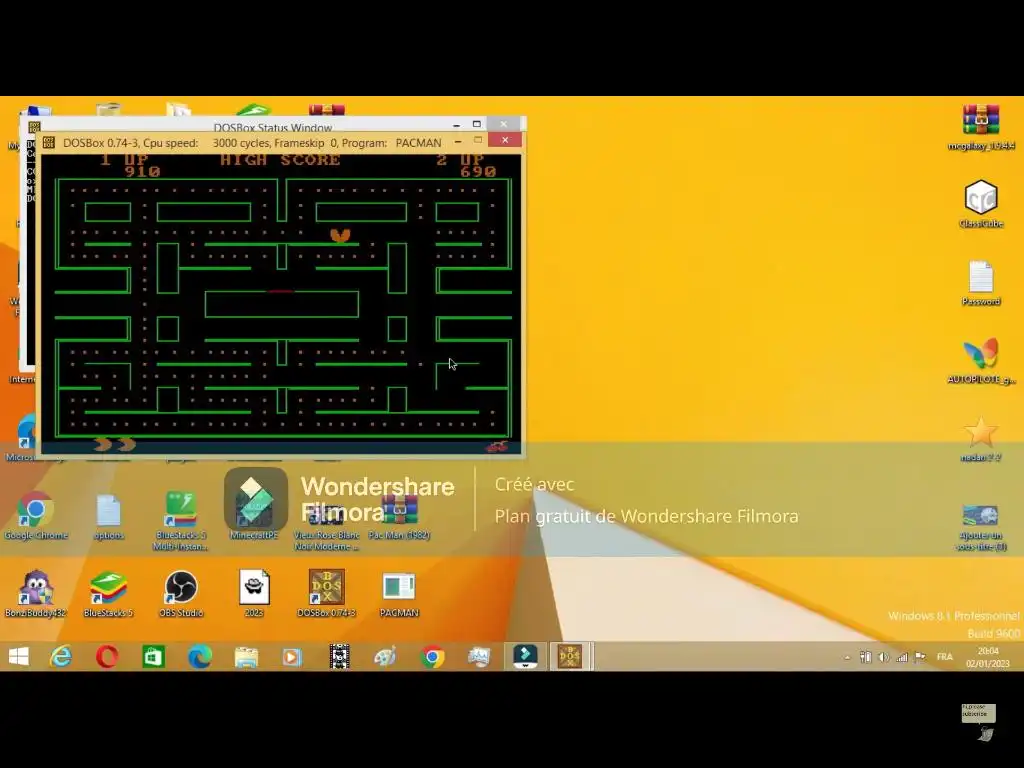Screen dimensions: 1024x768
Task: Open the Action Center flag icon
Action: coord(920,657)
